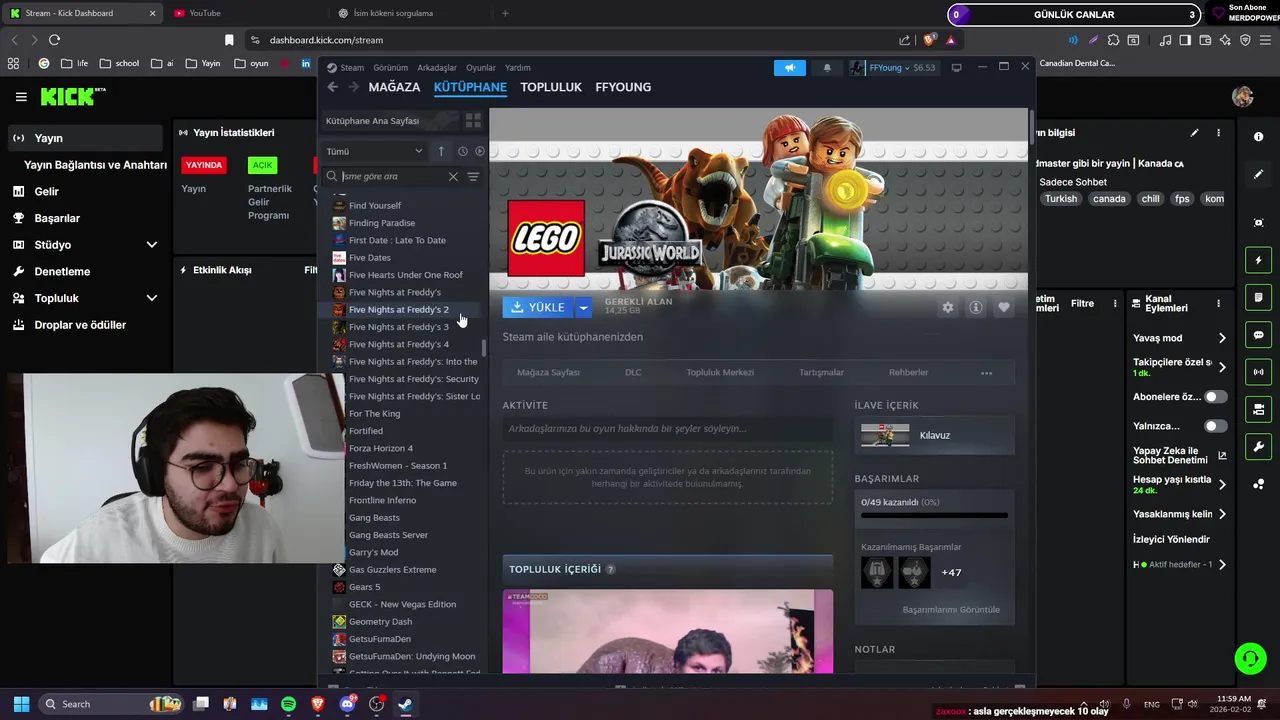Click Başarımlarımı Görüntüle button
The image size is (1280, 720).
point(951,609)
